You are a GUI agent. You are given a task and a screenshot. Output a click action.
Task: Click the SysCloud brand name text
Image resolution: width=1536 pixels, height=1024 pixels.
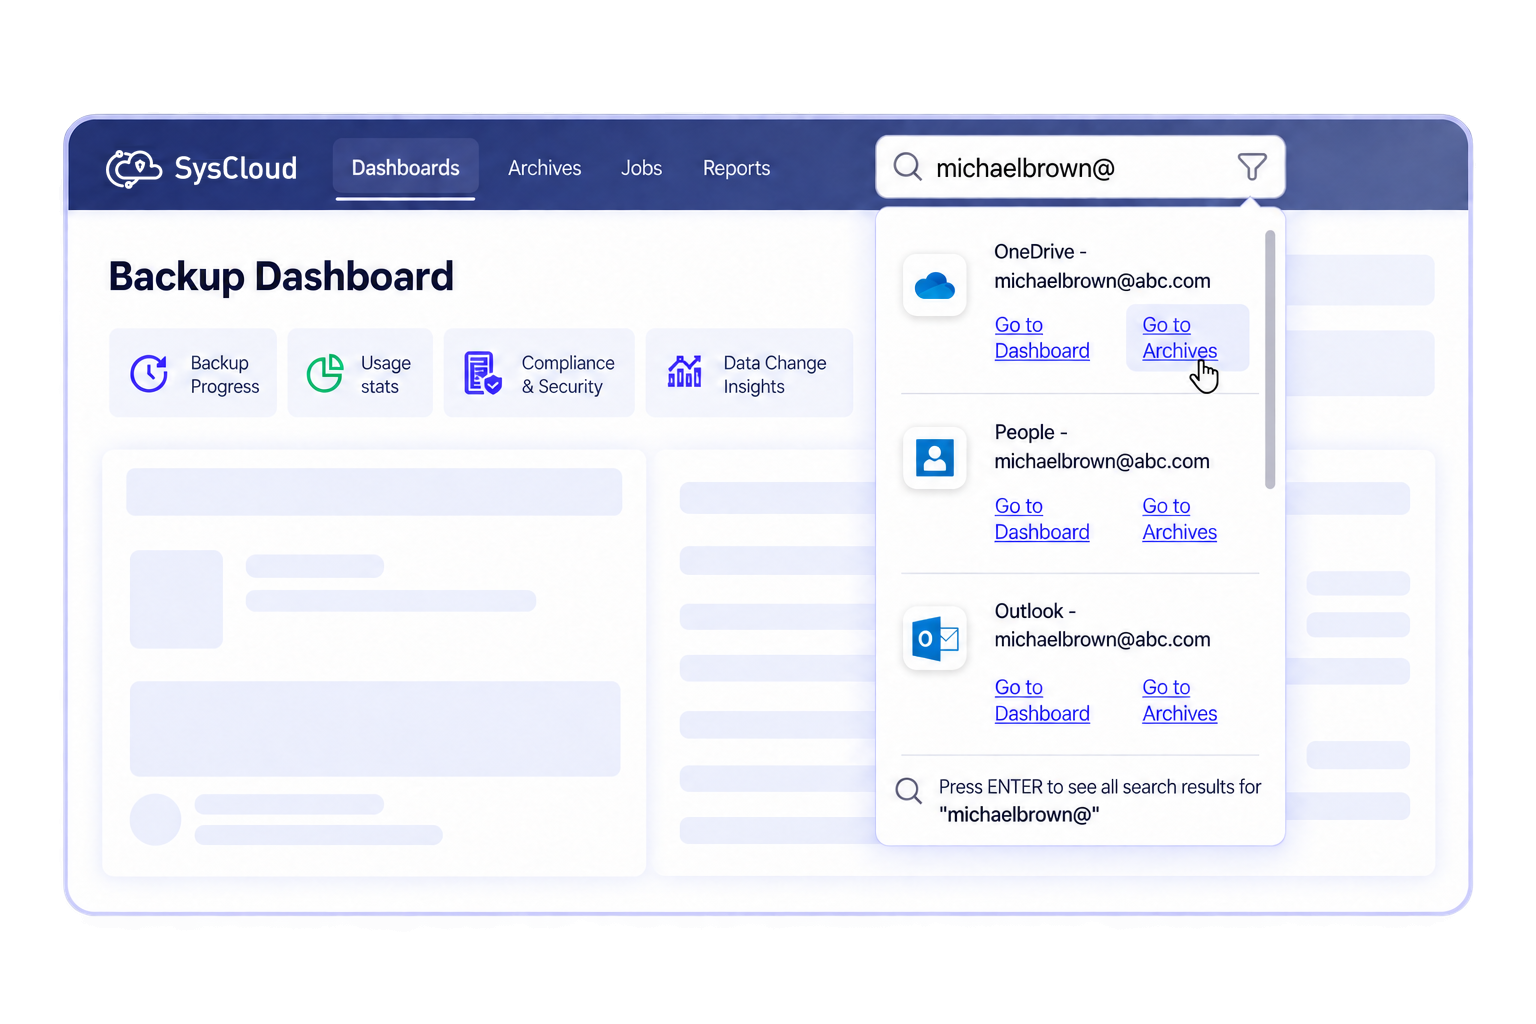[x=236, y=168]
